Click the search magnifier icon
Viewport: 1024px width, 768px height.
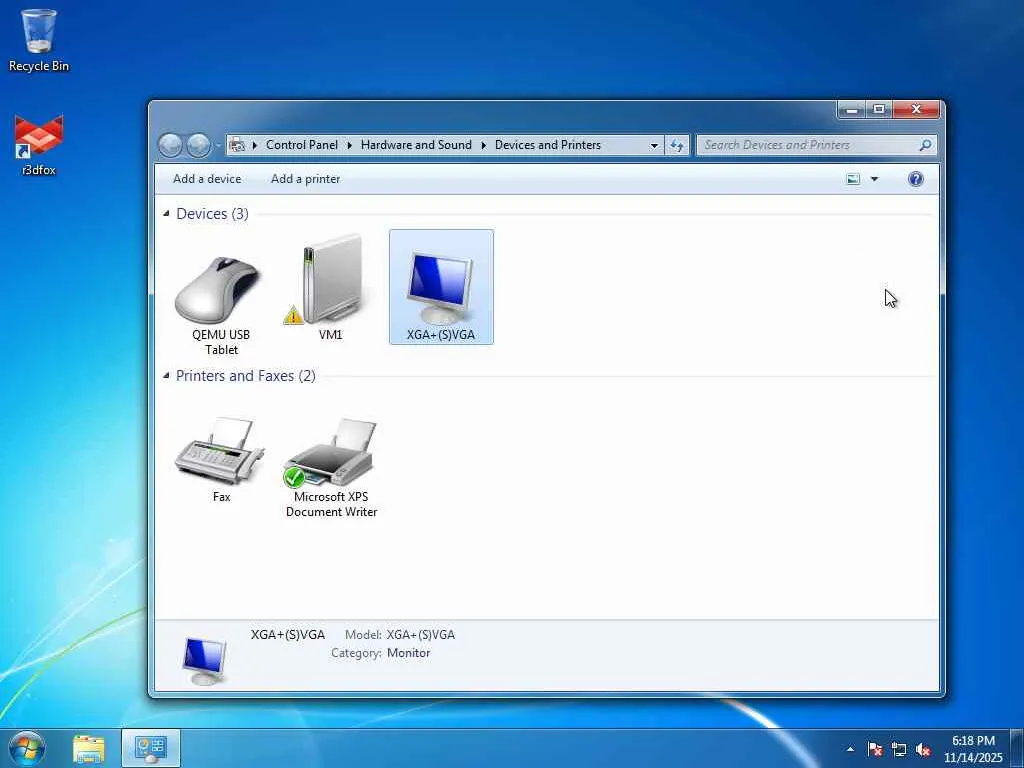(x=925, y=145)
